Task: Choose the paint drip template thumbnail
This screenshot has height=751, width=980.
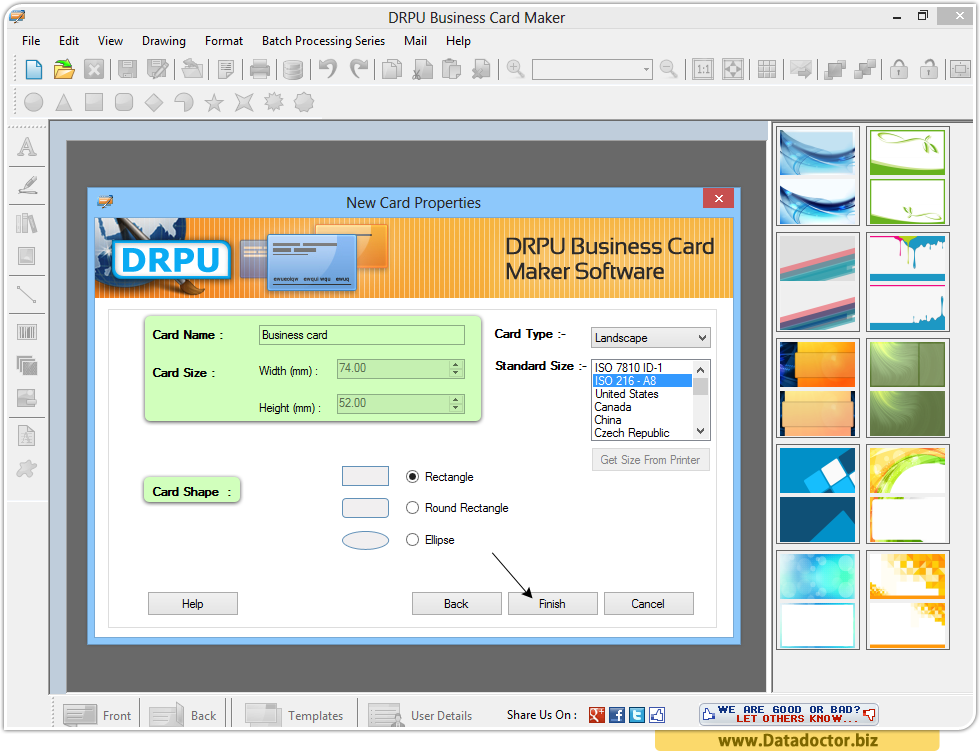Action: coord(908,282)
